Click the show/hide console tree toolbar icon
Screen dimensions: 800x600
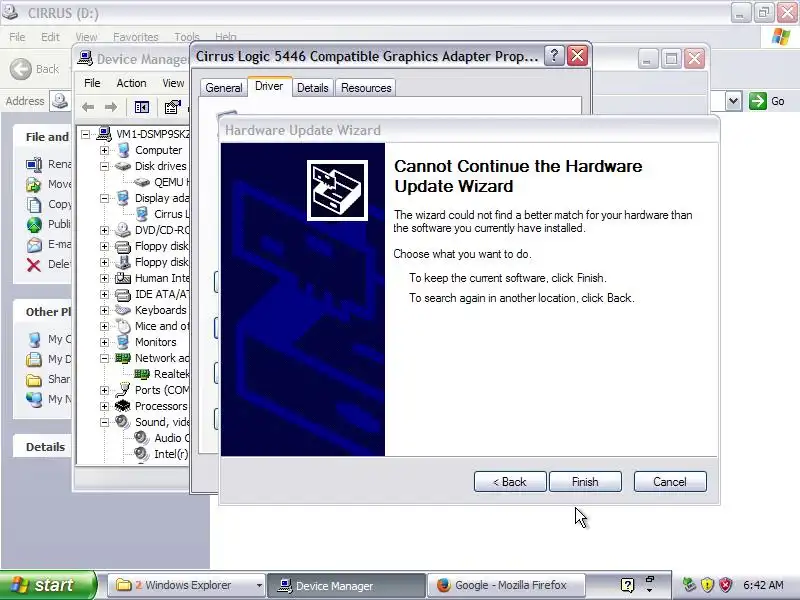(141, 107)
